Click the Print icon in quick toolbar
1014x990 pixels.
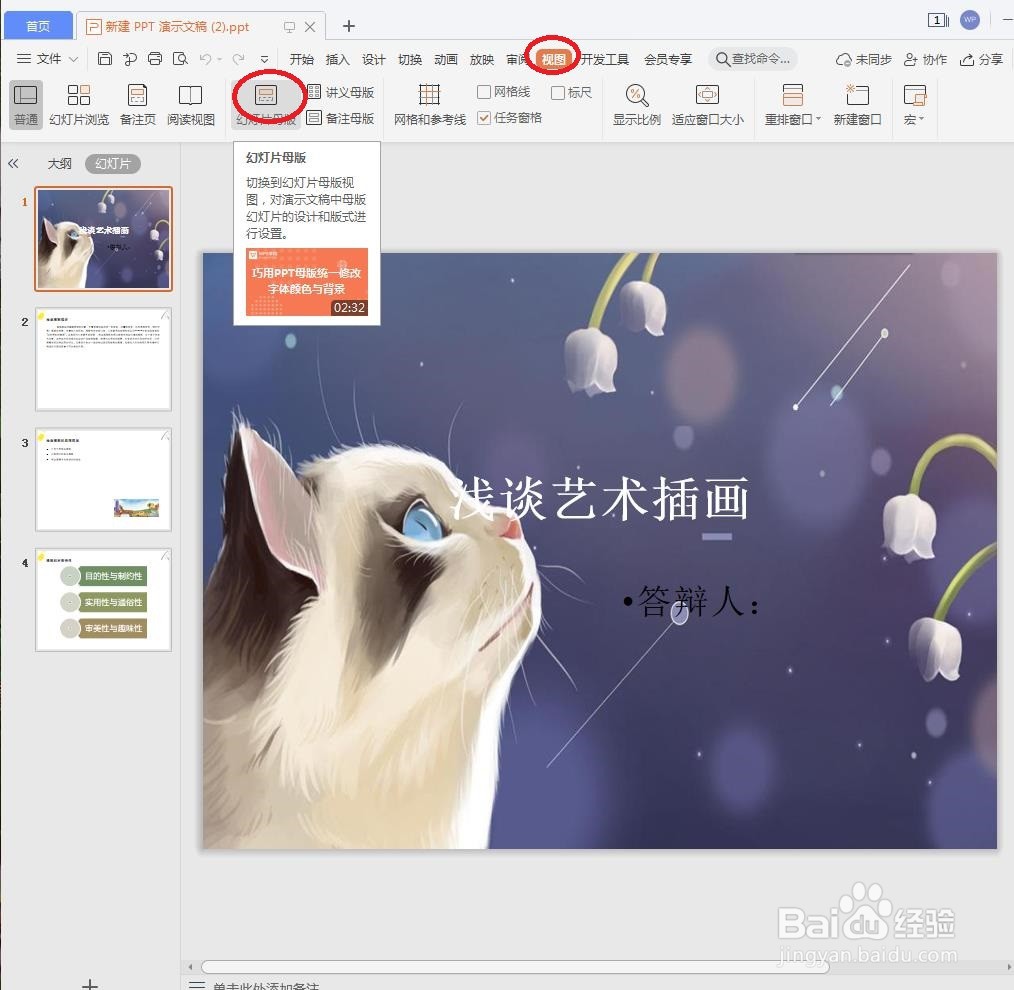[x=155, y=59]
